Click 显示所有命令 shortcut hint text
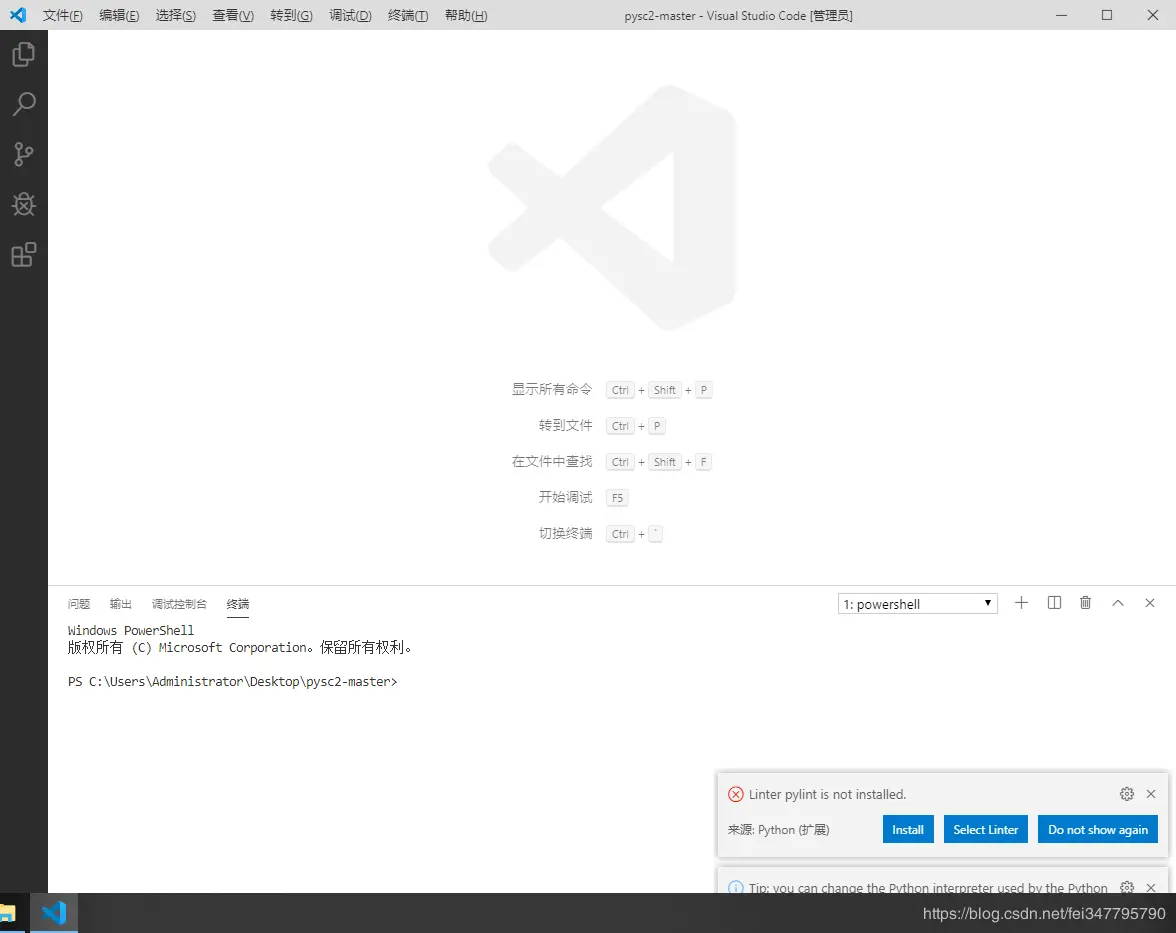The width and height of the screenshot is (1176, 933). click(552, 389)
